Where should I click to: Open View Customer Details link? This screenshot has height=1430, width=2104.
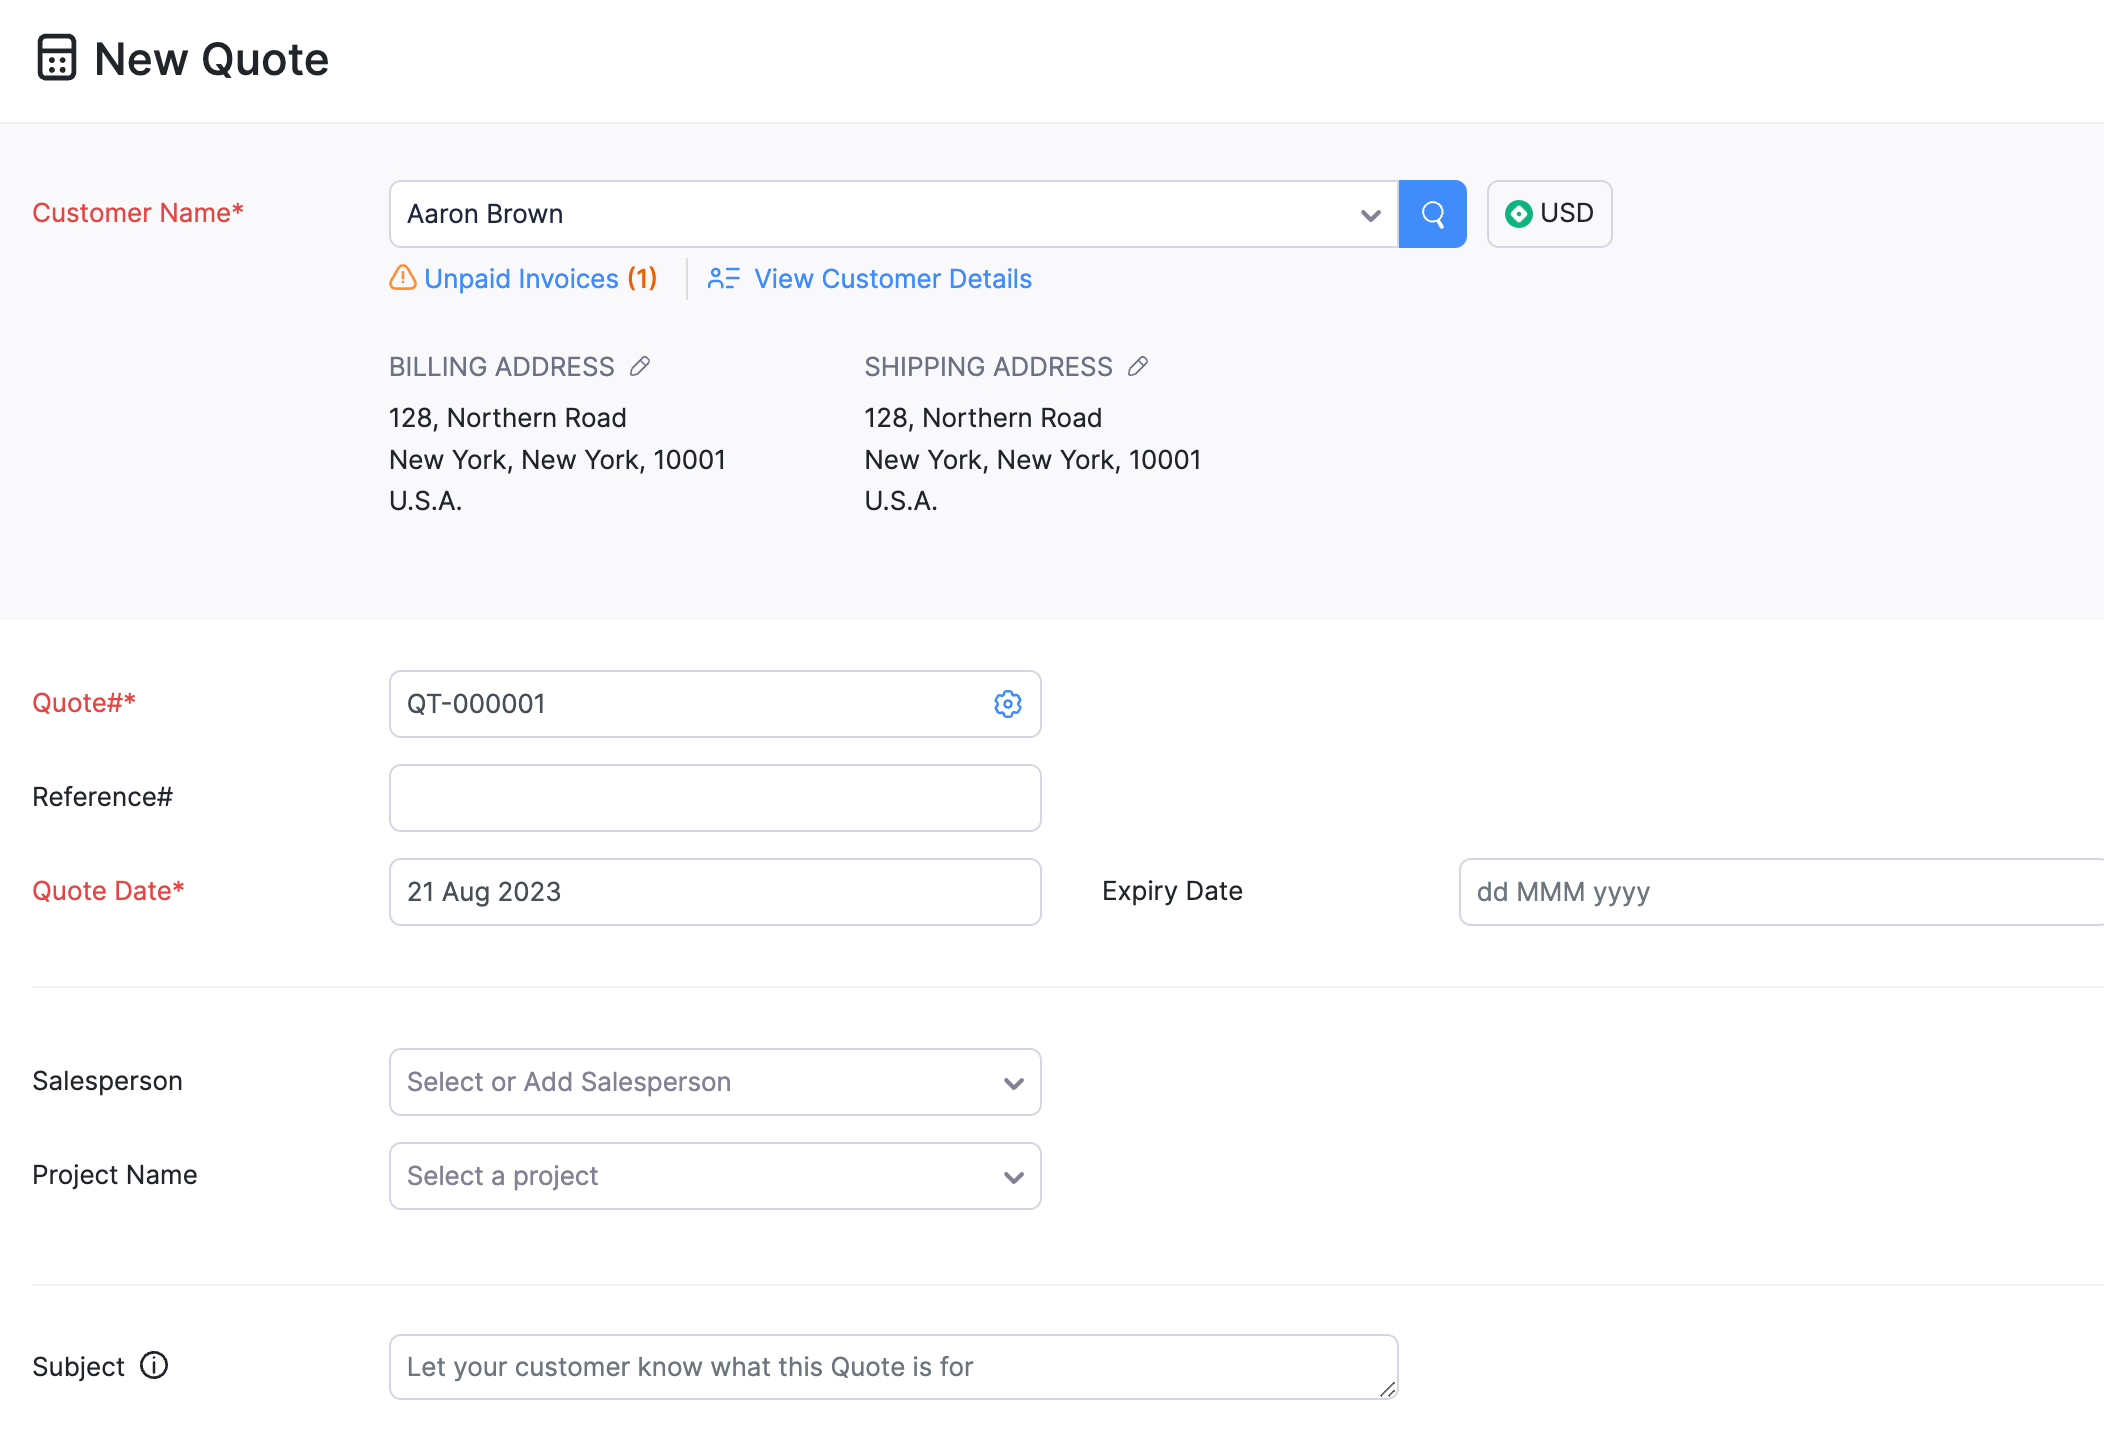point(892,279)
